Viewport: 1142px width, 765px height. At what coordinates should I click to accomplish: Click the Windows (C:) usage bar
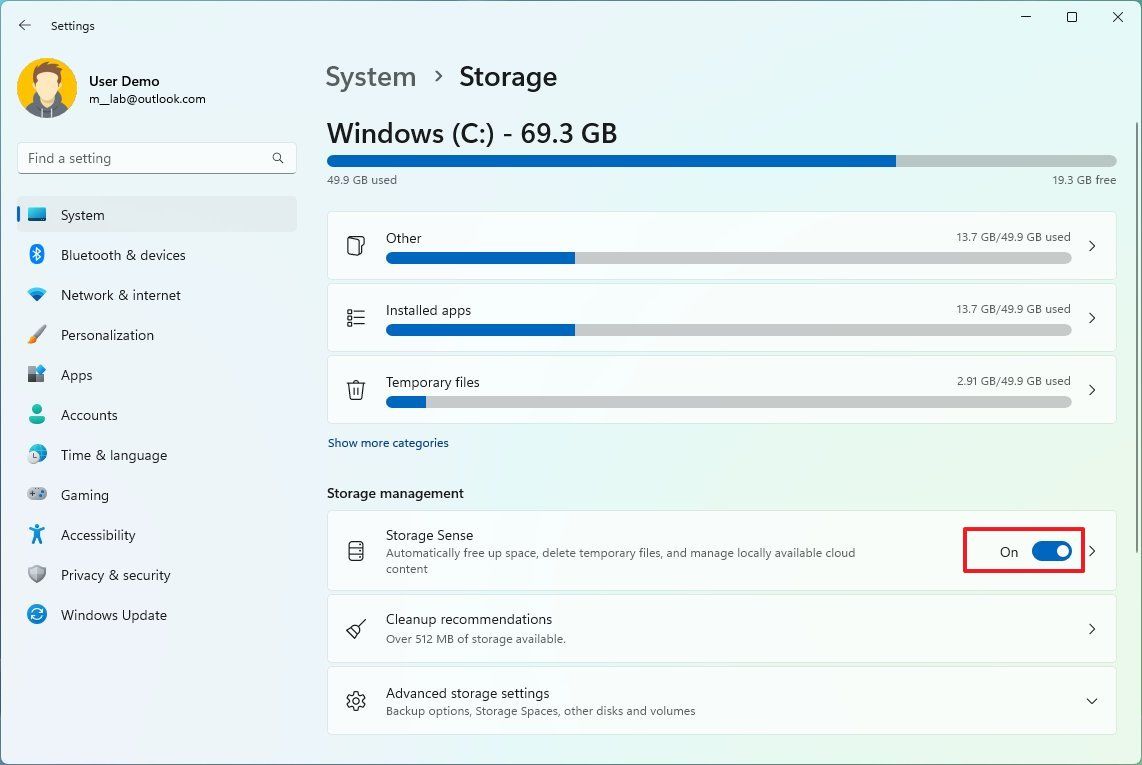click(x=721, y=160)
